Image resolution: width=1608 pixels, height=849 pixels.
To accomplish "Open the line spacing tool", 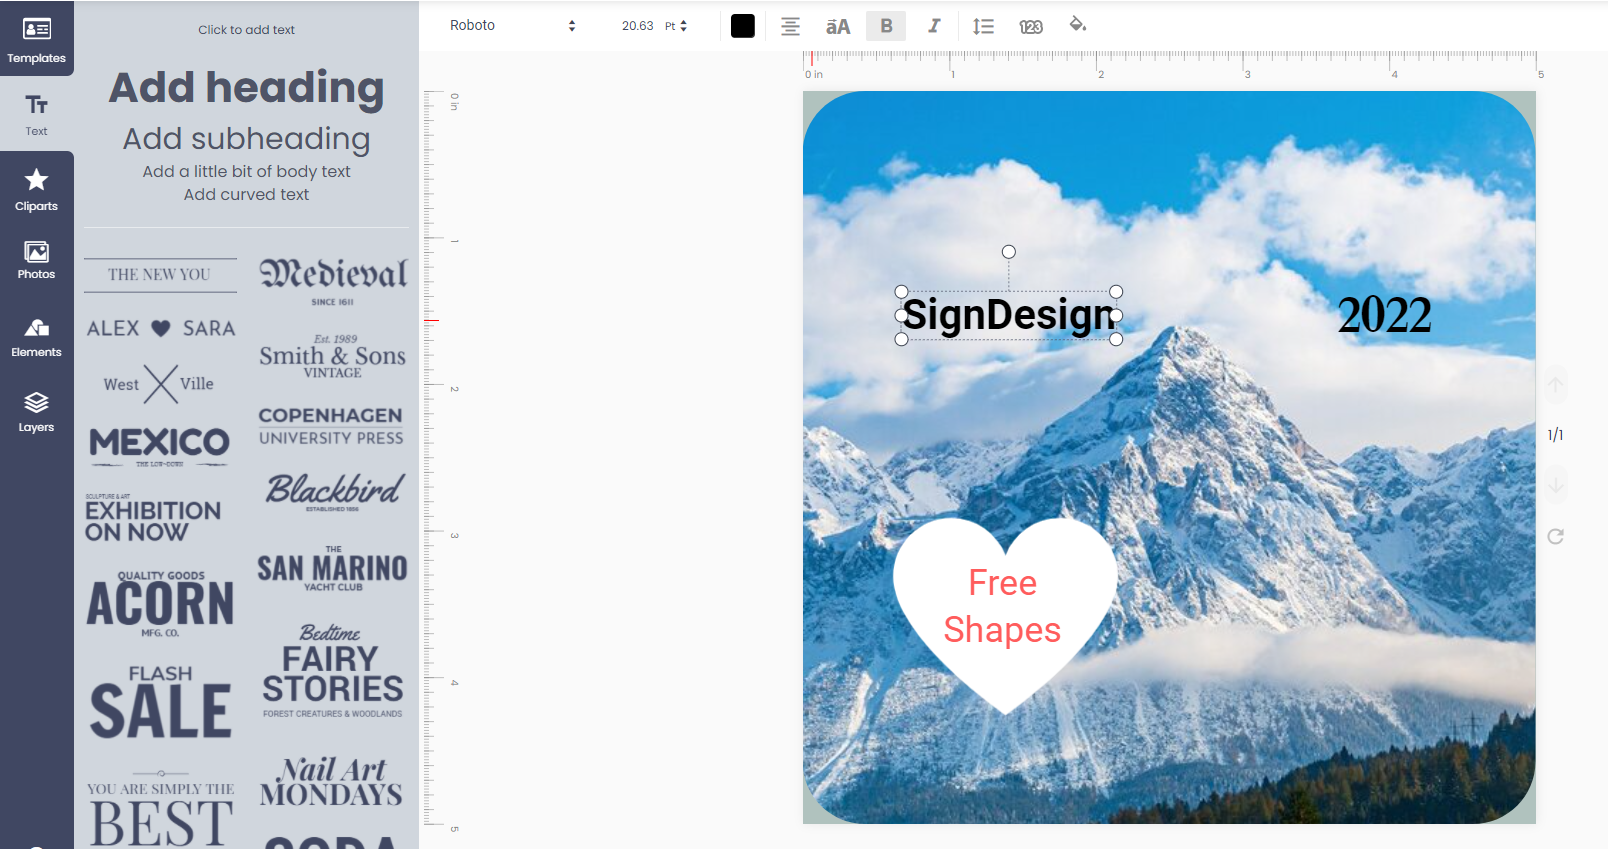I will click(x=983, y=26).
